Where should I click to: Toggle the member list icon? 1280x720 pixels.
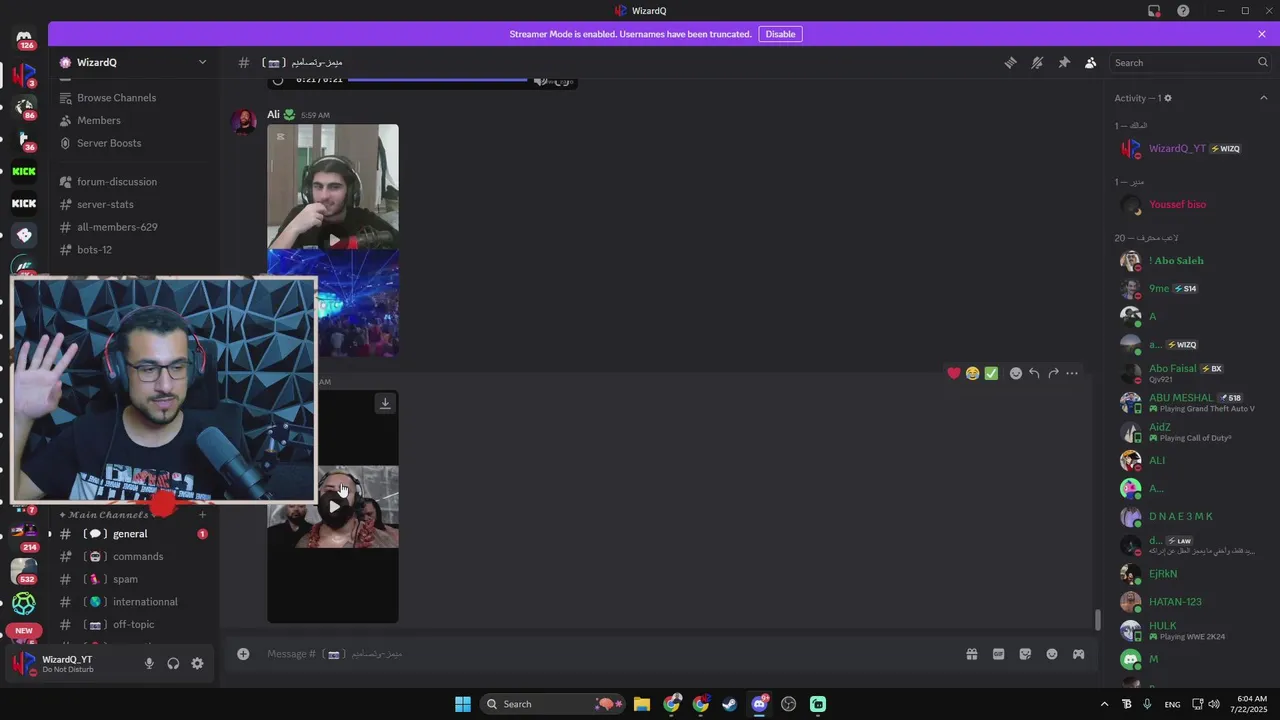point(1090,62)
